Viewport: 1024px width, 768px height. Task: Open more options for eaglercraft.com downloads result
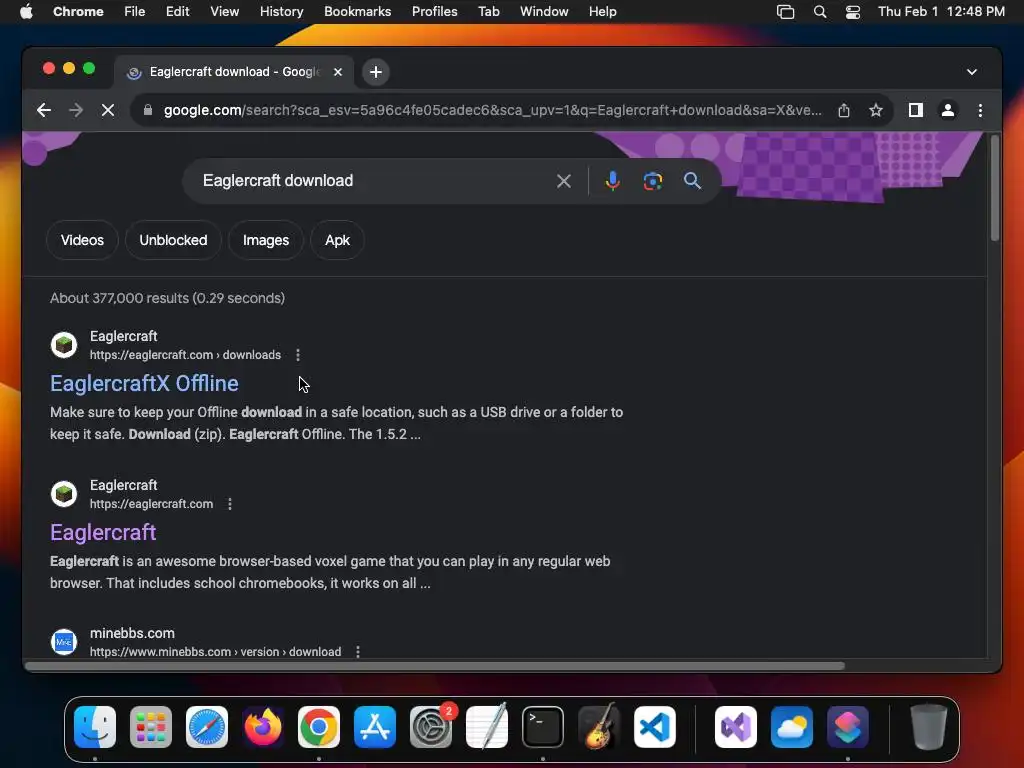coord(298,355)
